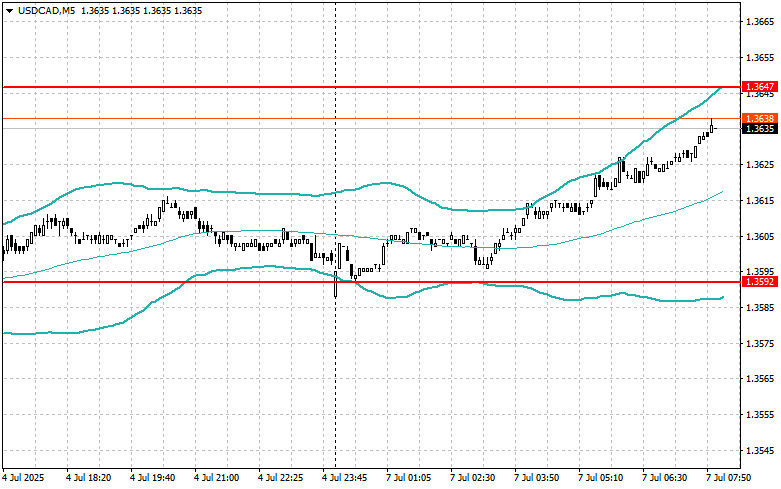Click the 1.3565 price scale value
The image size is (781, 489).
(761, 379)
